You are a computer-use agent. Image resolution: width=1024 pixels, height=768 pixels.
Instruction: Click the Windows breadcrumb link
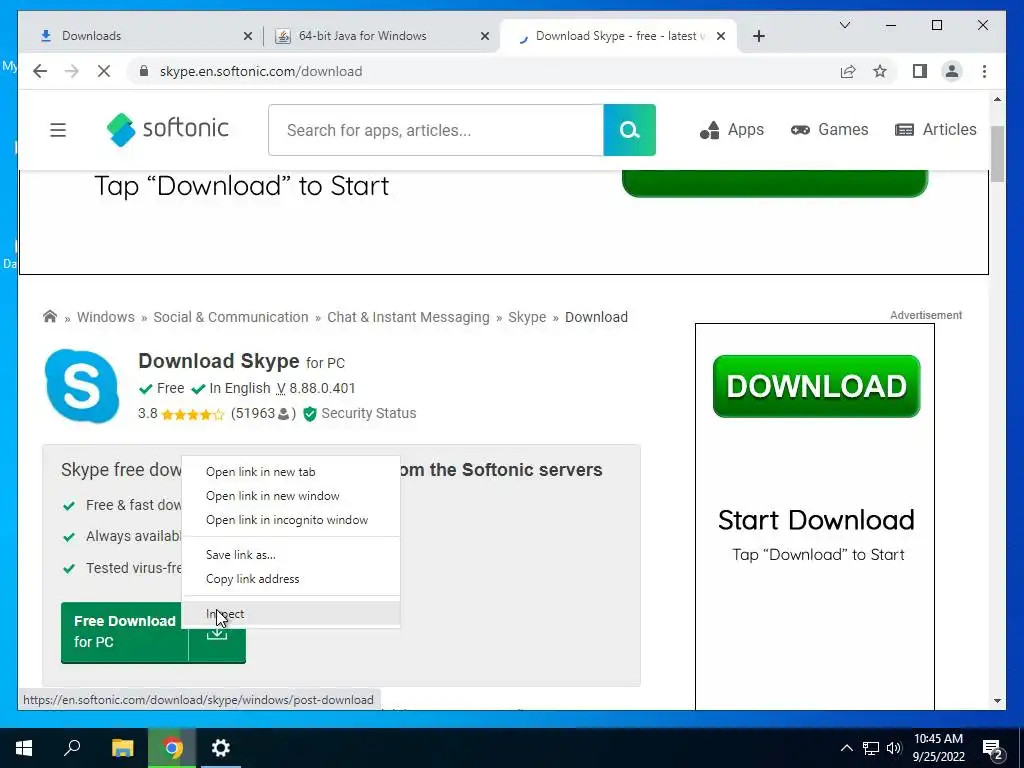pos(106,317)
